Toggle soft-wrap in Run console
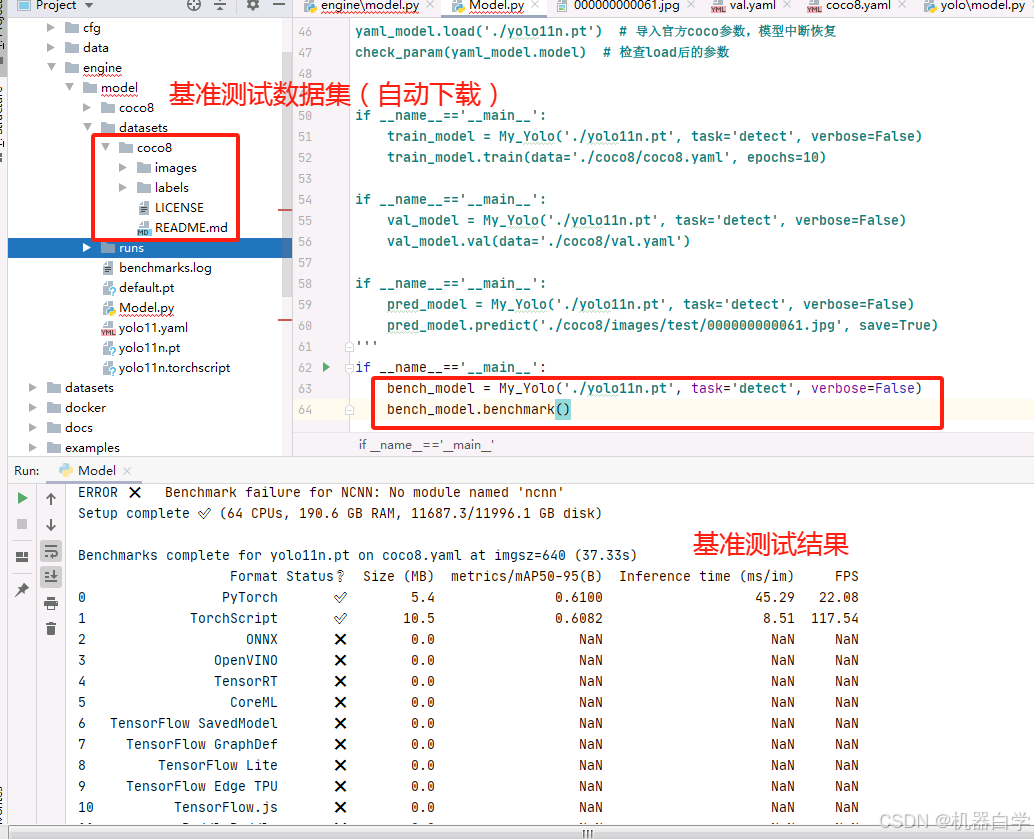 [51, 551]
